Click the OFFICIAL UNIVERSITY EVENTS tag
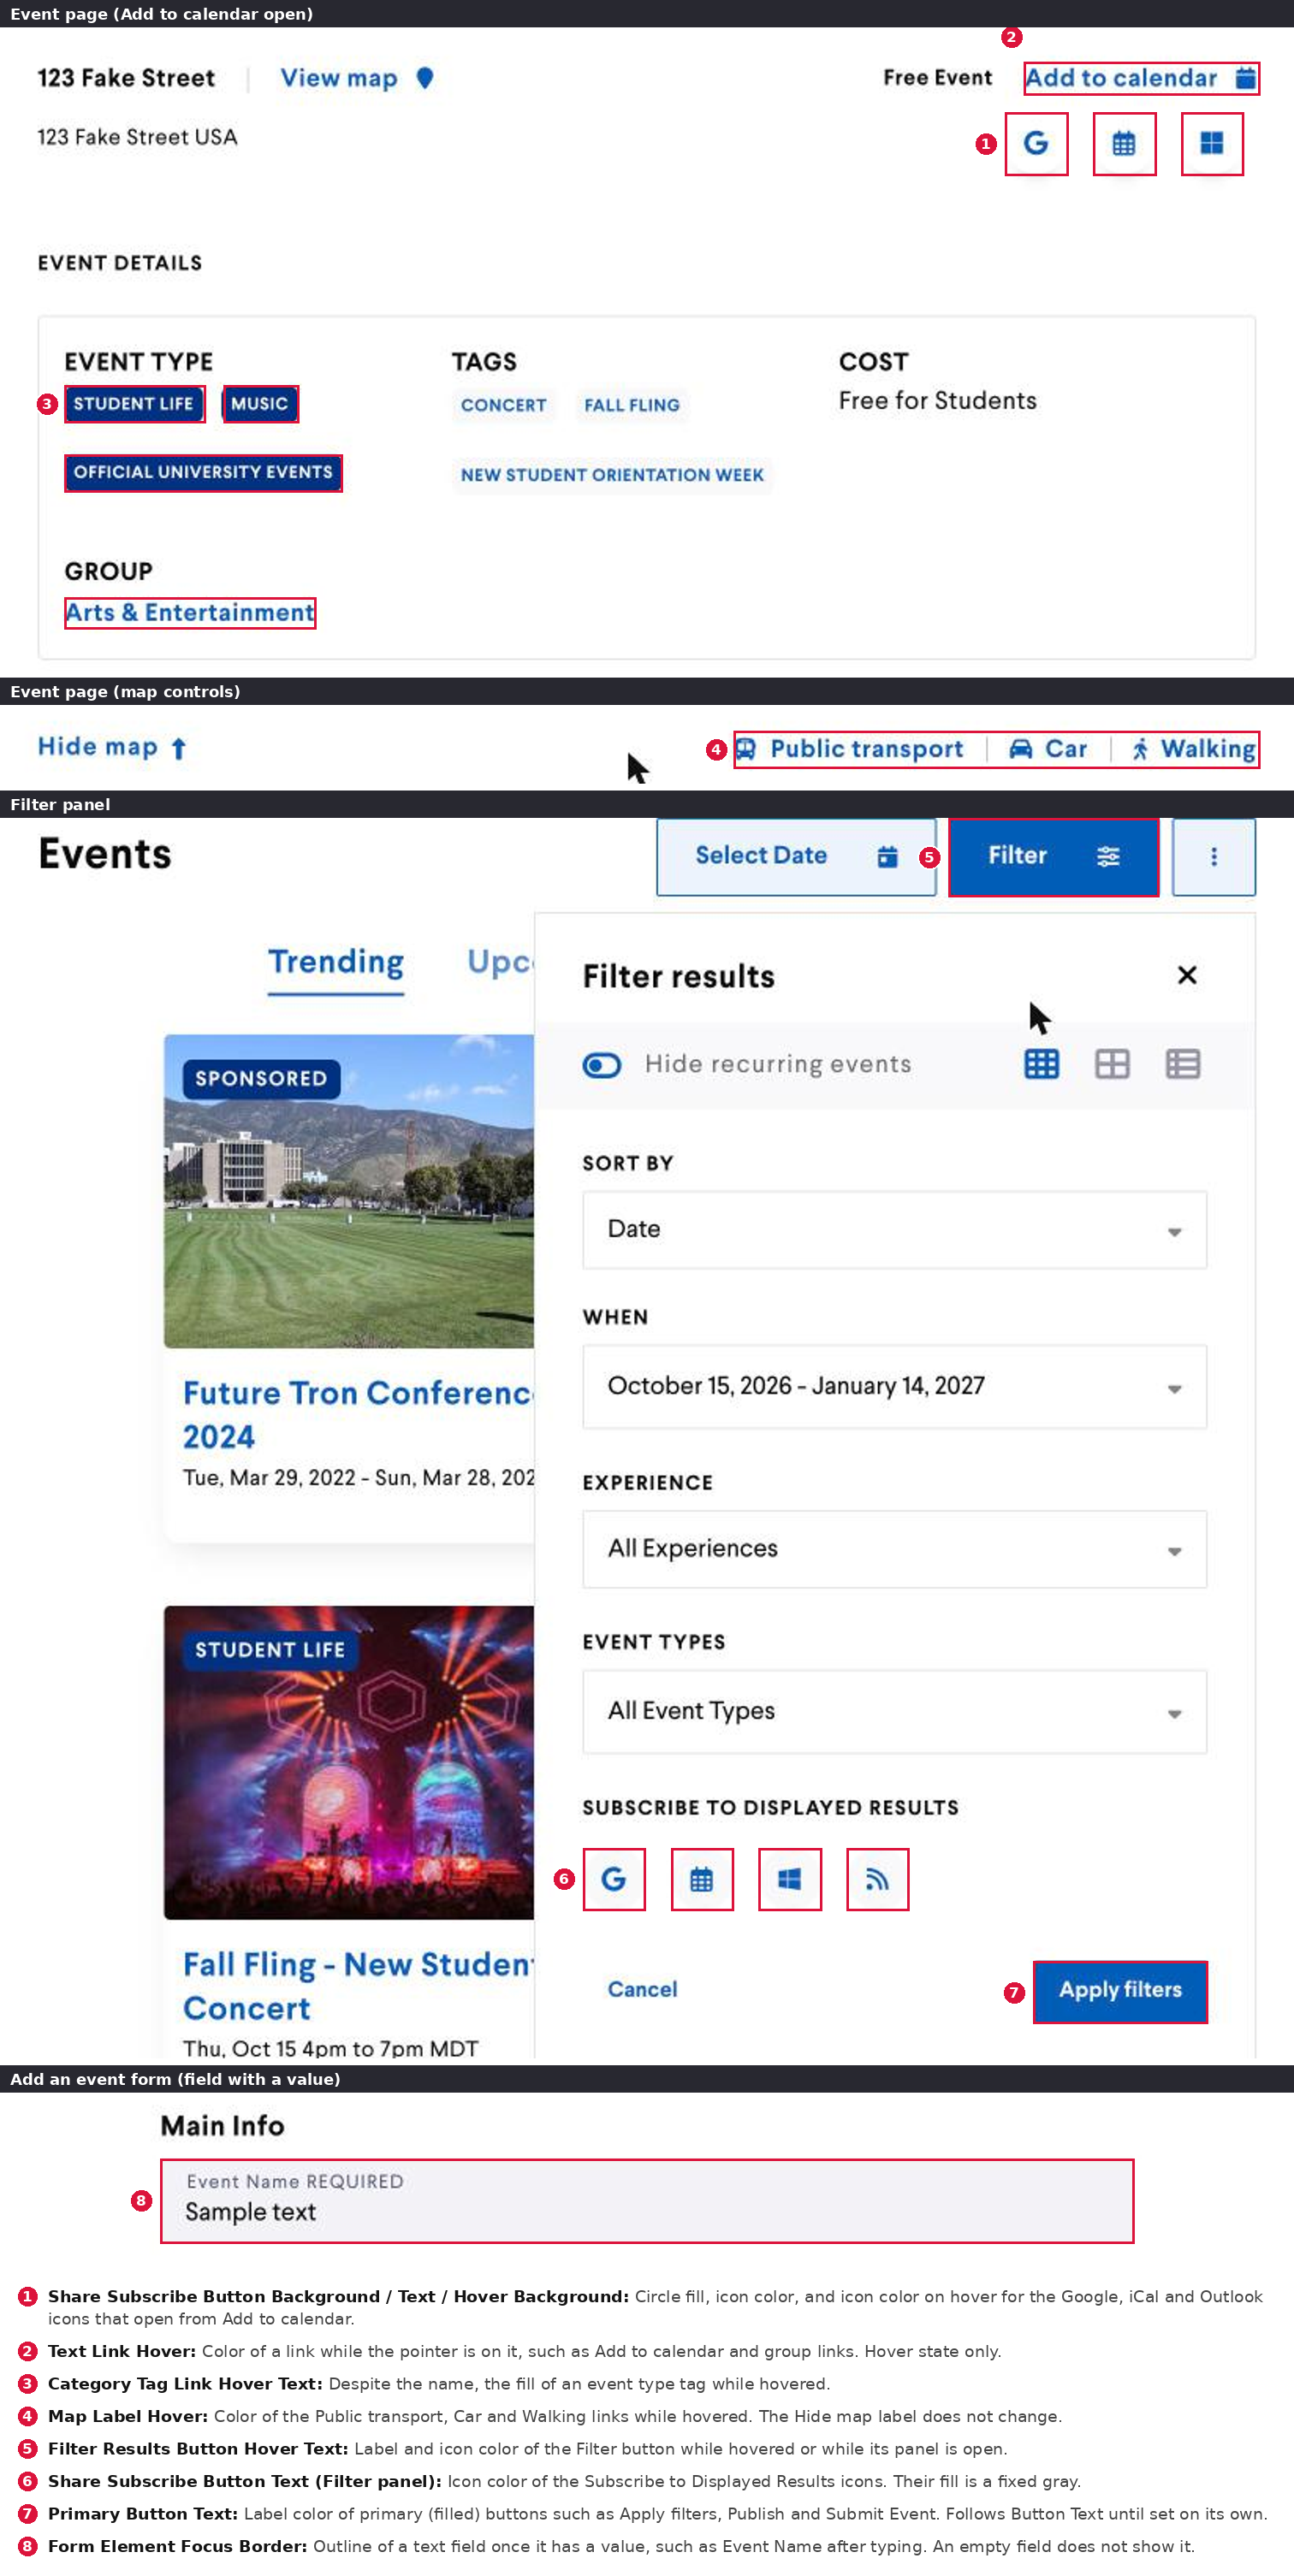 pos(203,473)
